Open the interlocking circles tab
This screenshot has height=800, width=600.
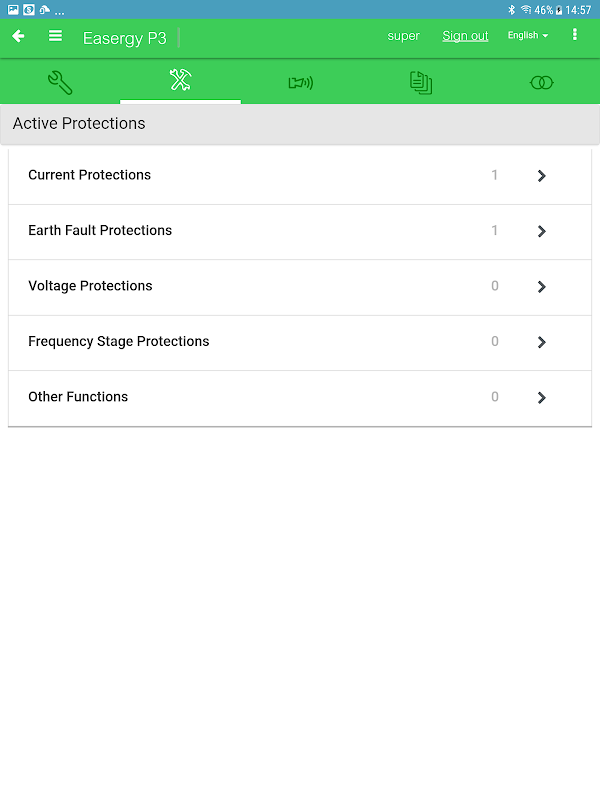541,82
